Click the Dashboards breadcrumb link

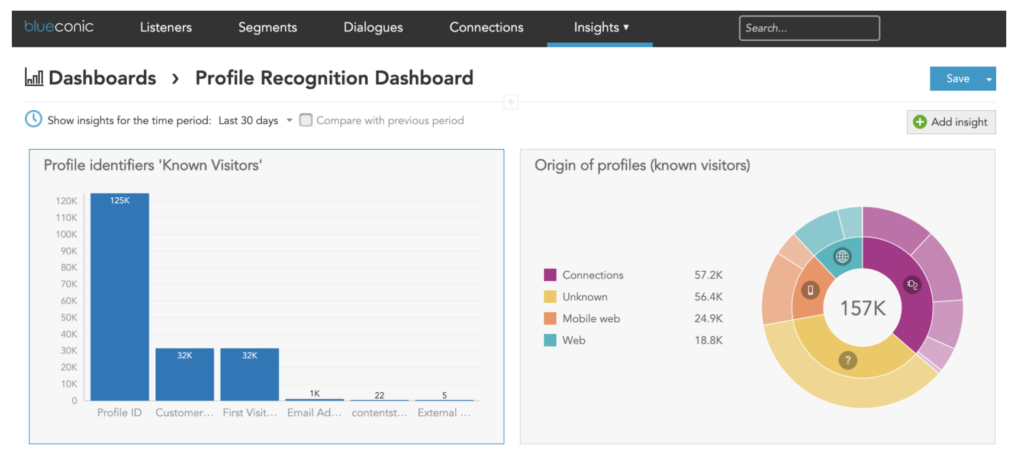(102, 78)
